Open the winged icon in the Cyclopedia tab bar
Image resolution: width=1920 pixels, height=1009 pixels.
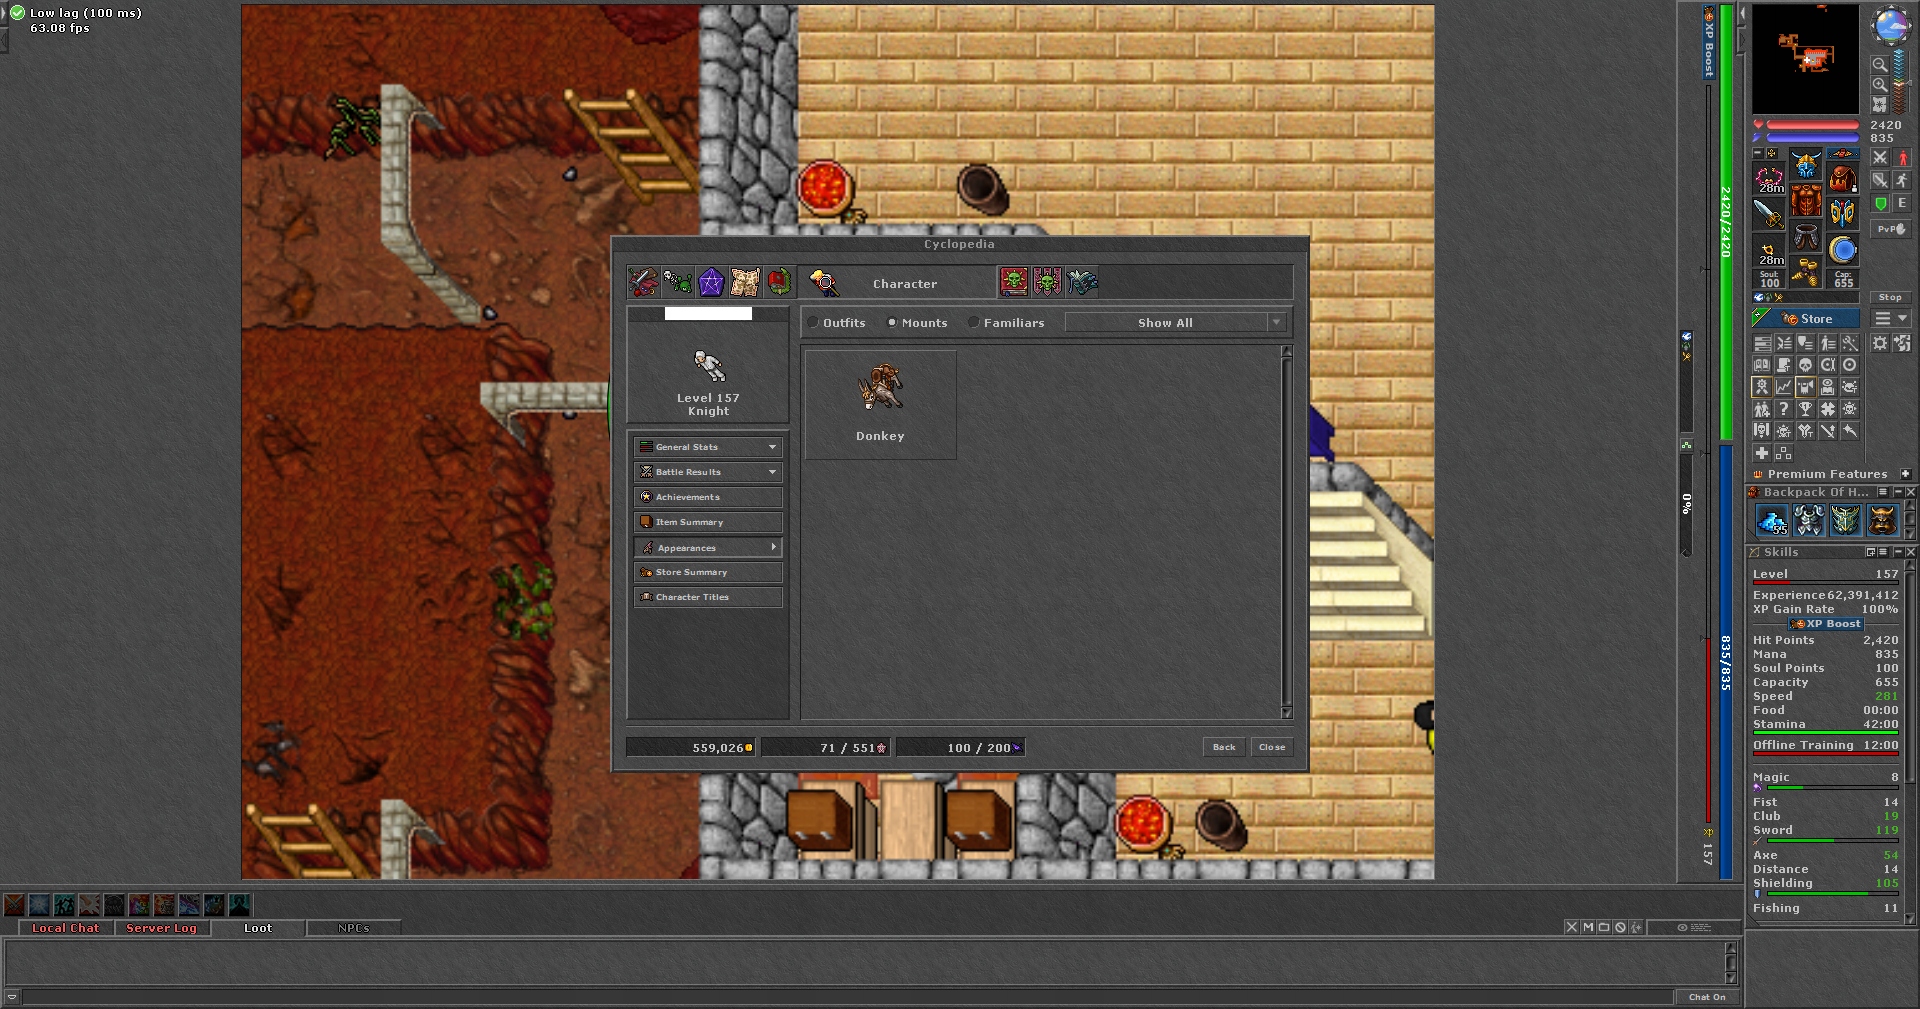[x=1082, y=283]
